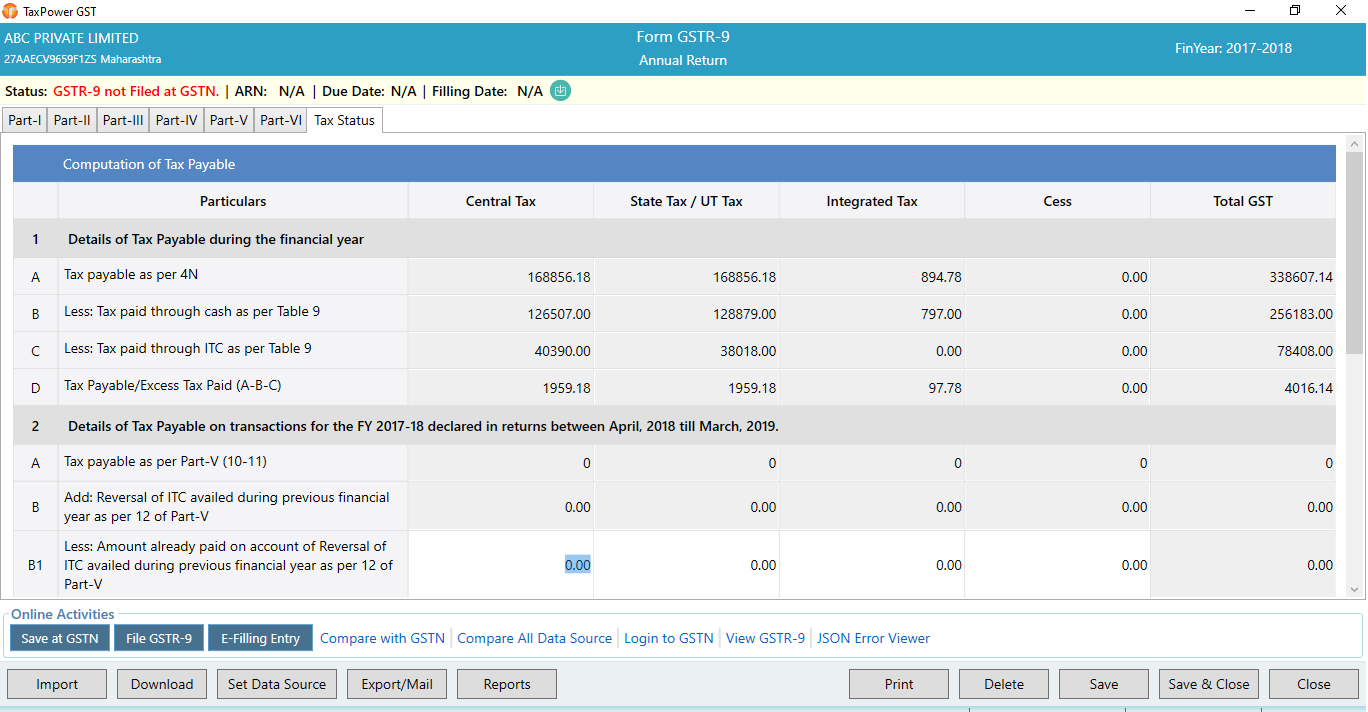Image resolution: width=1368 pixels, height=712 pixels.
Task: Click 'Tax payable as per Part-V (10-11)' label
Action: 165,462
